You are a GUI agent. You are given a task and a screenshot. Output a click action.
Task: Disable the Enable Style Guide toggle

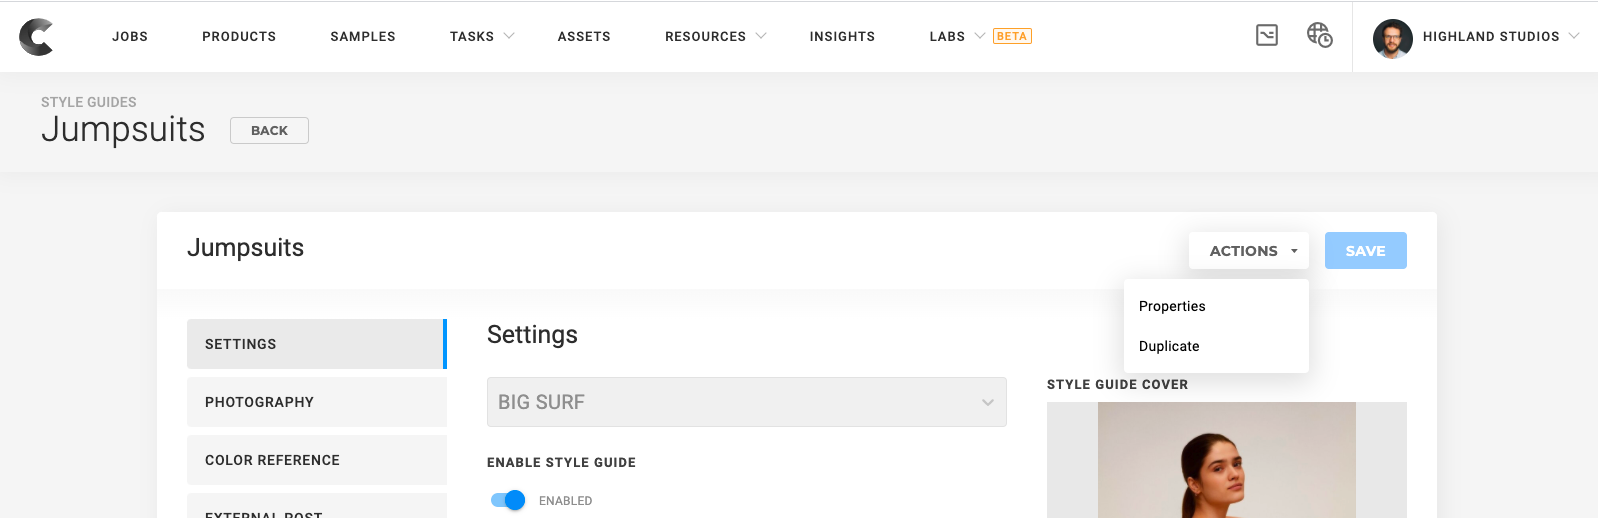click(x=508, y=500)
